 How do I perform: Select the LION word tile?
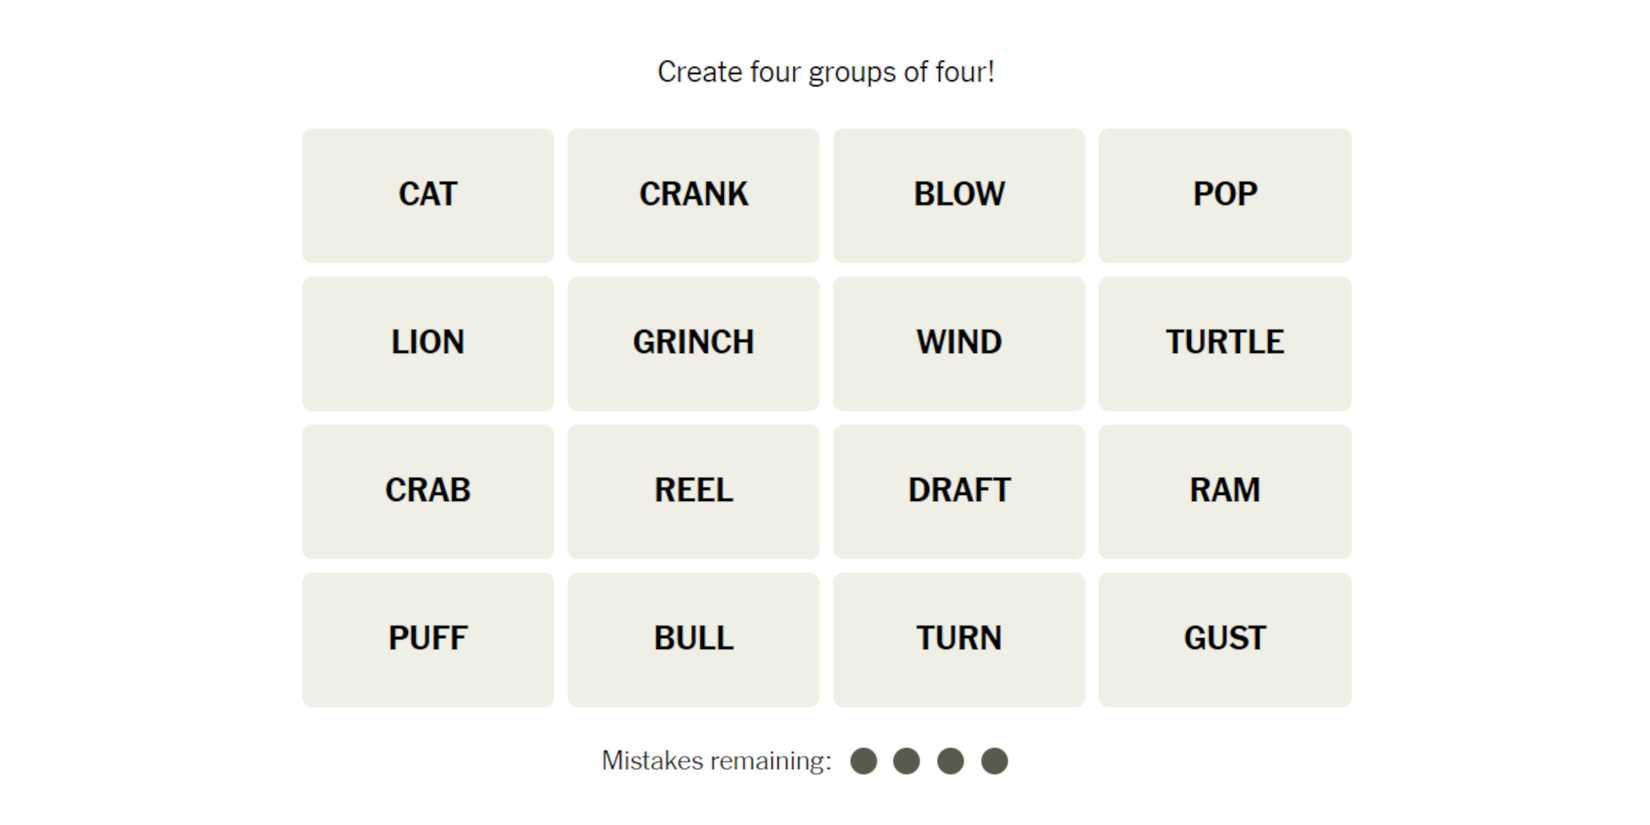pyautogui.click(x=428, y=343)
